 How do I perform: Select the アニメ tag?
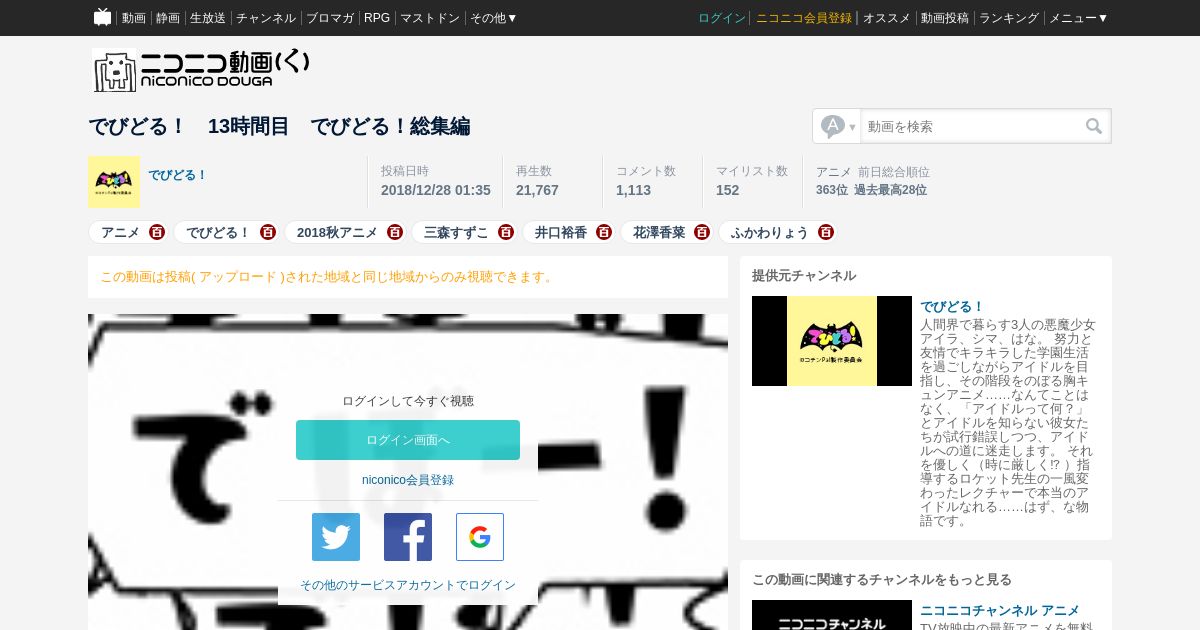[x=120, y=232]
